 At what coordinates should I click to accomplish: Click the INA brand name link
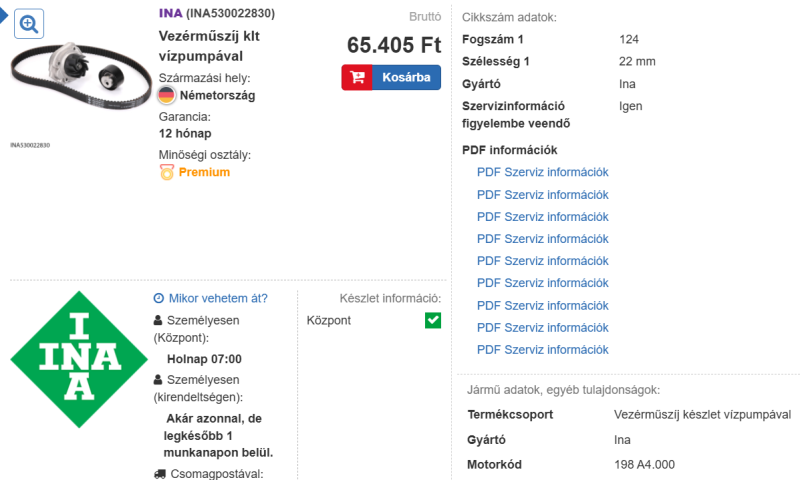pos(171,13)
